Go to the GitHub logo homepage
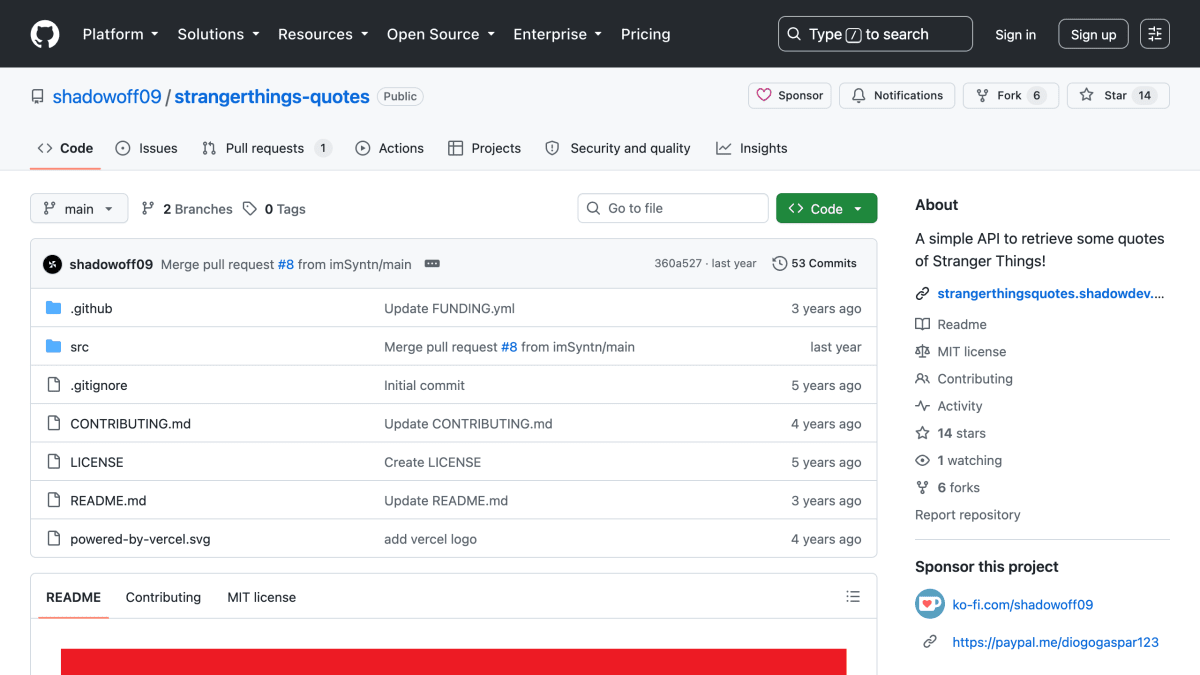Viewport: 1200px width, 675px height. [45, 34]
